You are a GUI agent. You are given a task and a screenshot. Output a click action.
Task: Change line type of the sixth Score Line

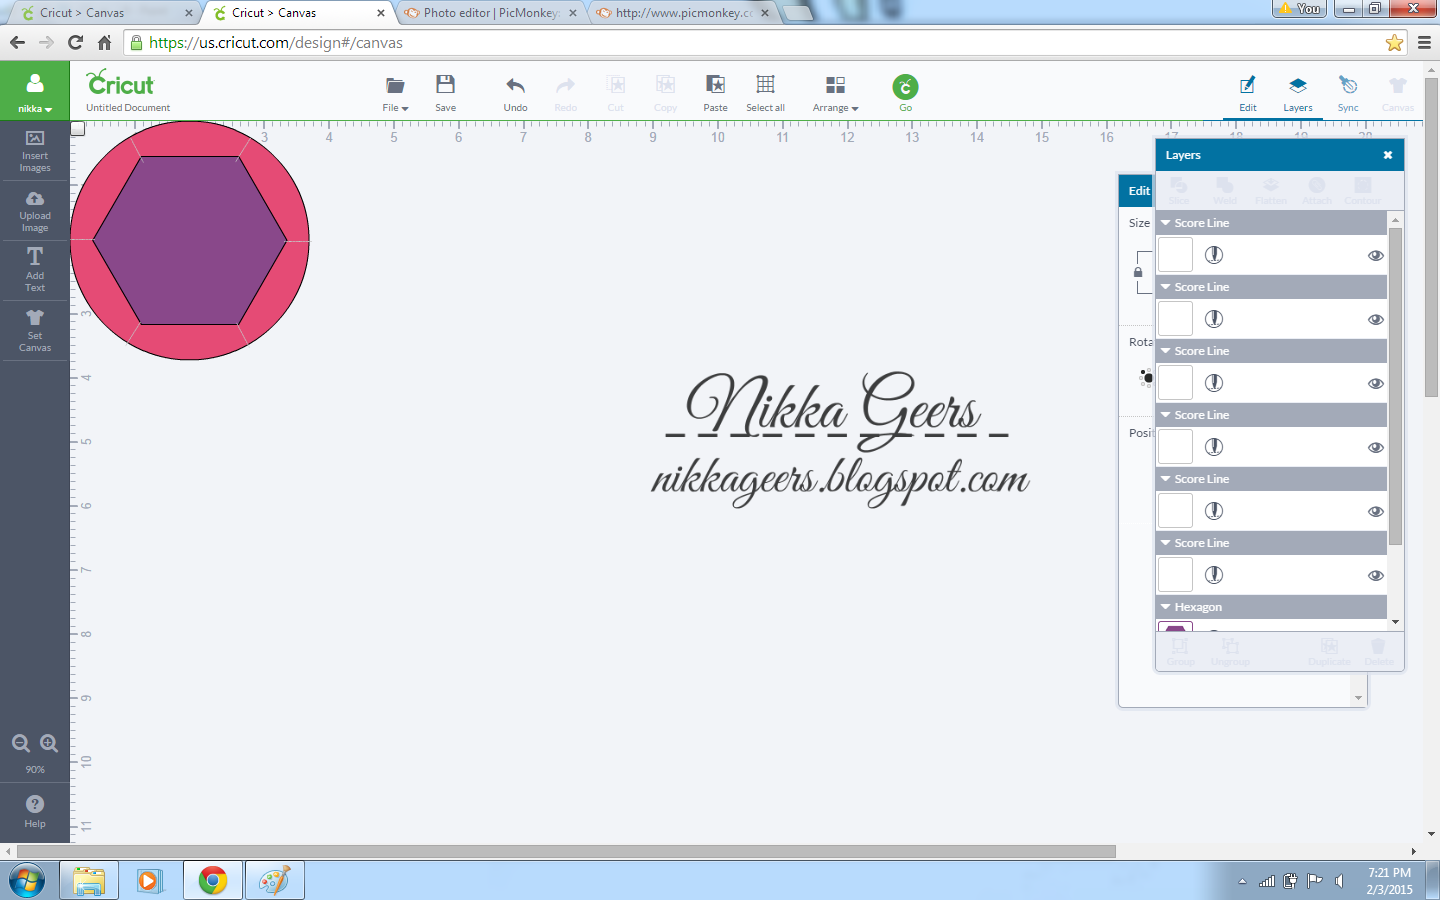pos(1214,575)
